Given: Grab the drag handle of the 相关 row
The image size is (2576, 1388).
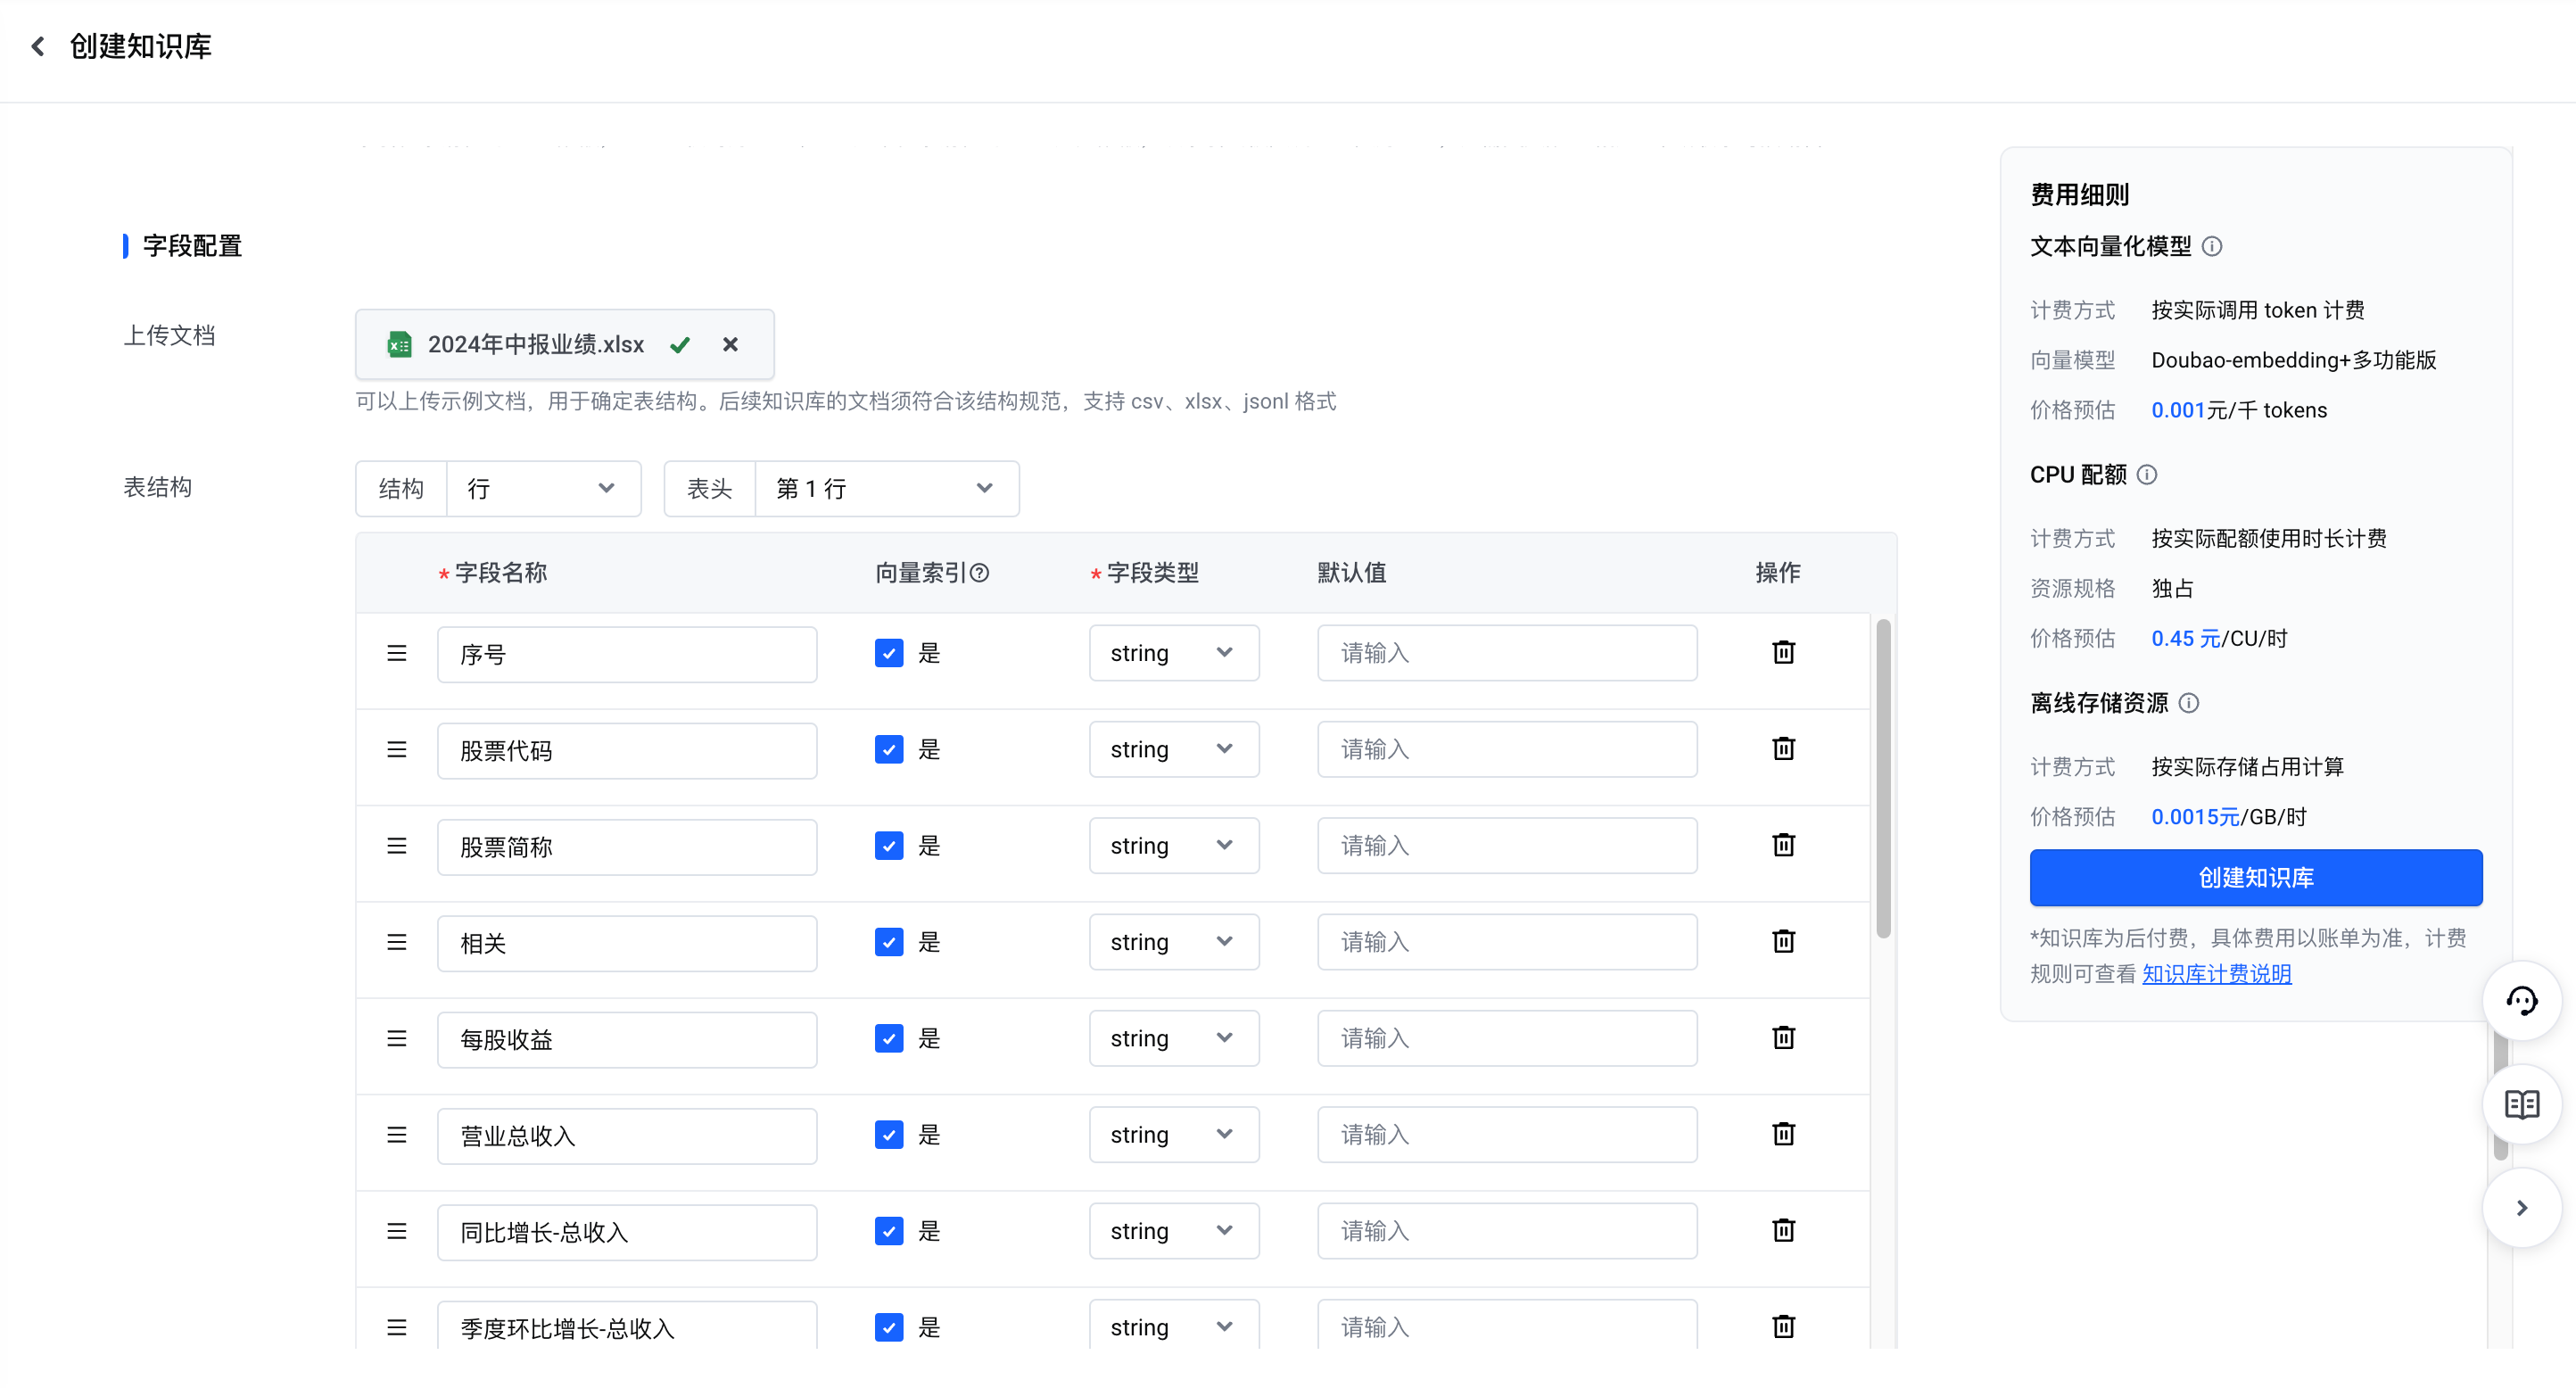Looking at the screenshot, I should 397,942.
